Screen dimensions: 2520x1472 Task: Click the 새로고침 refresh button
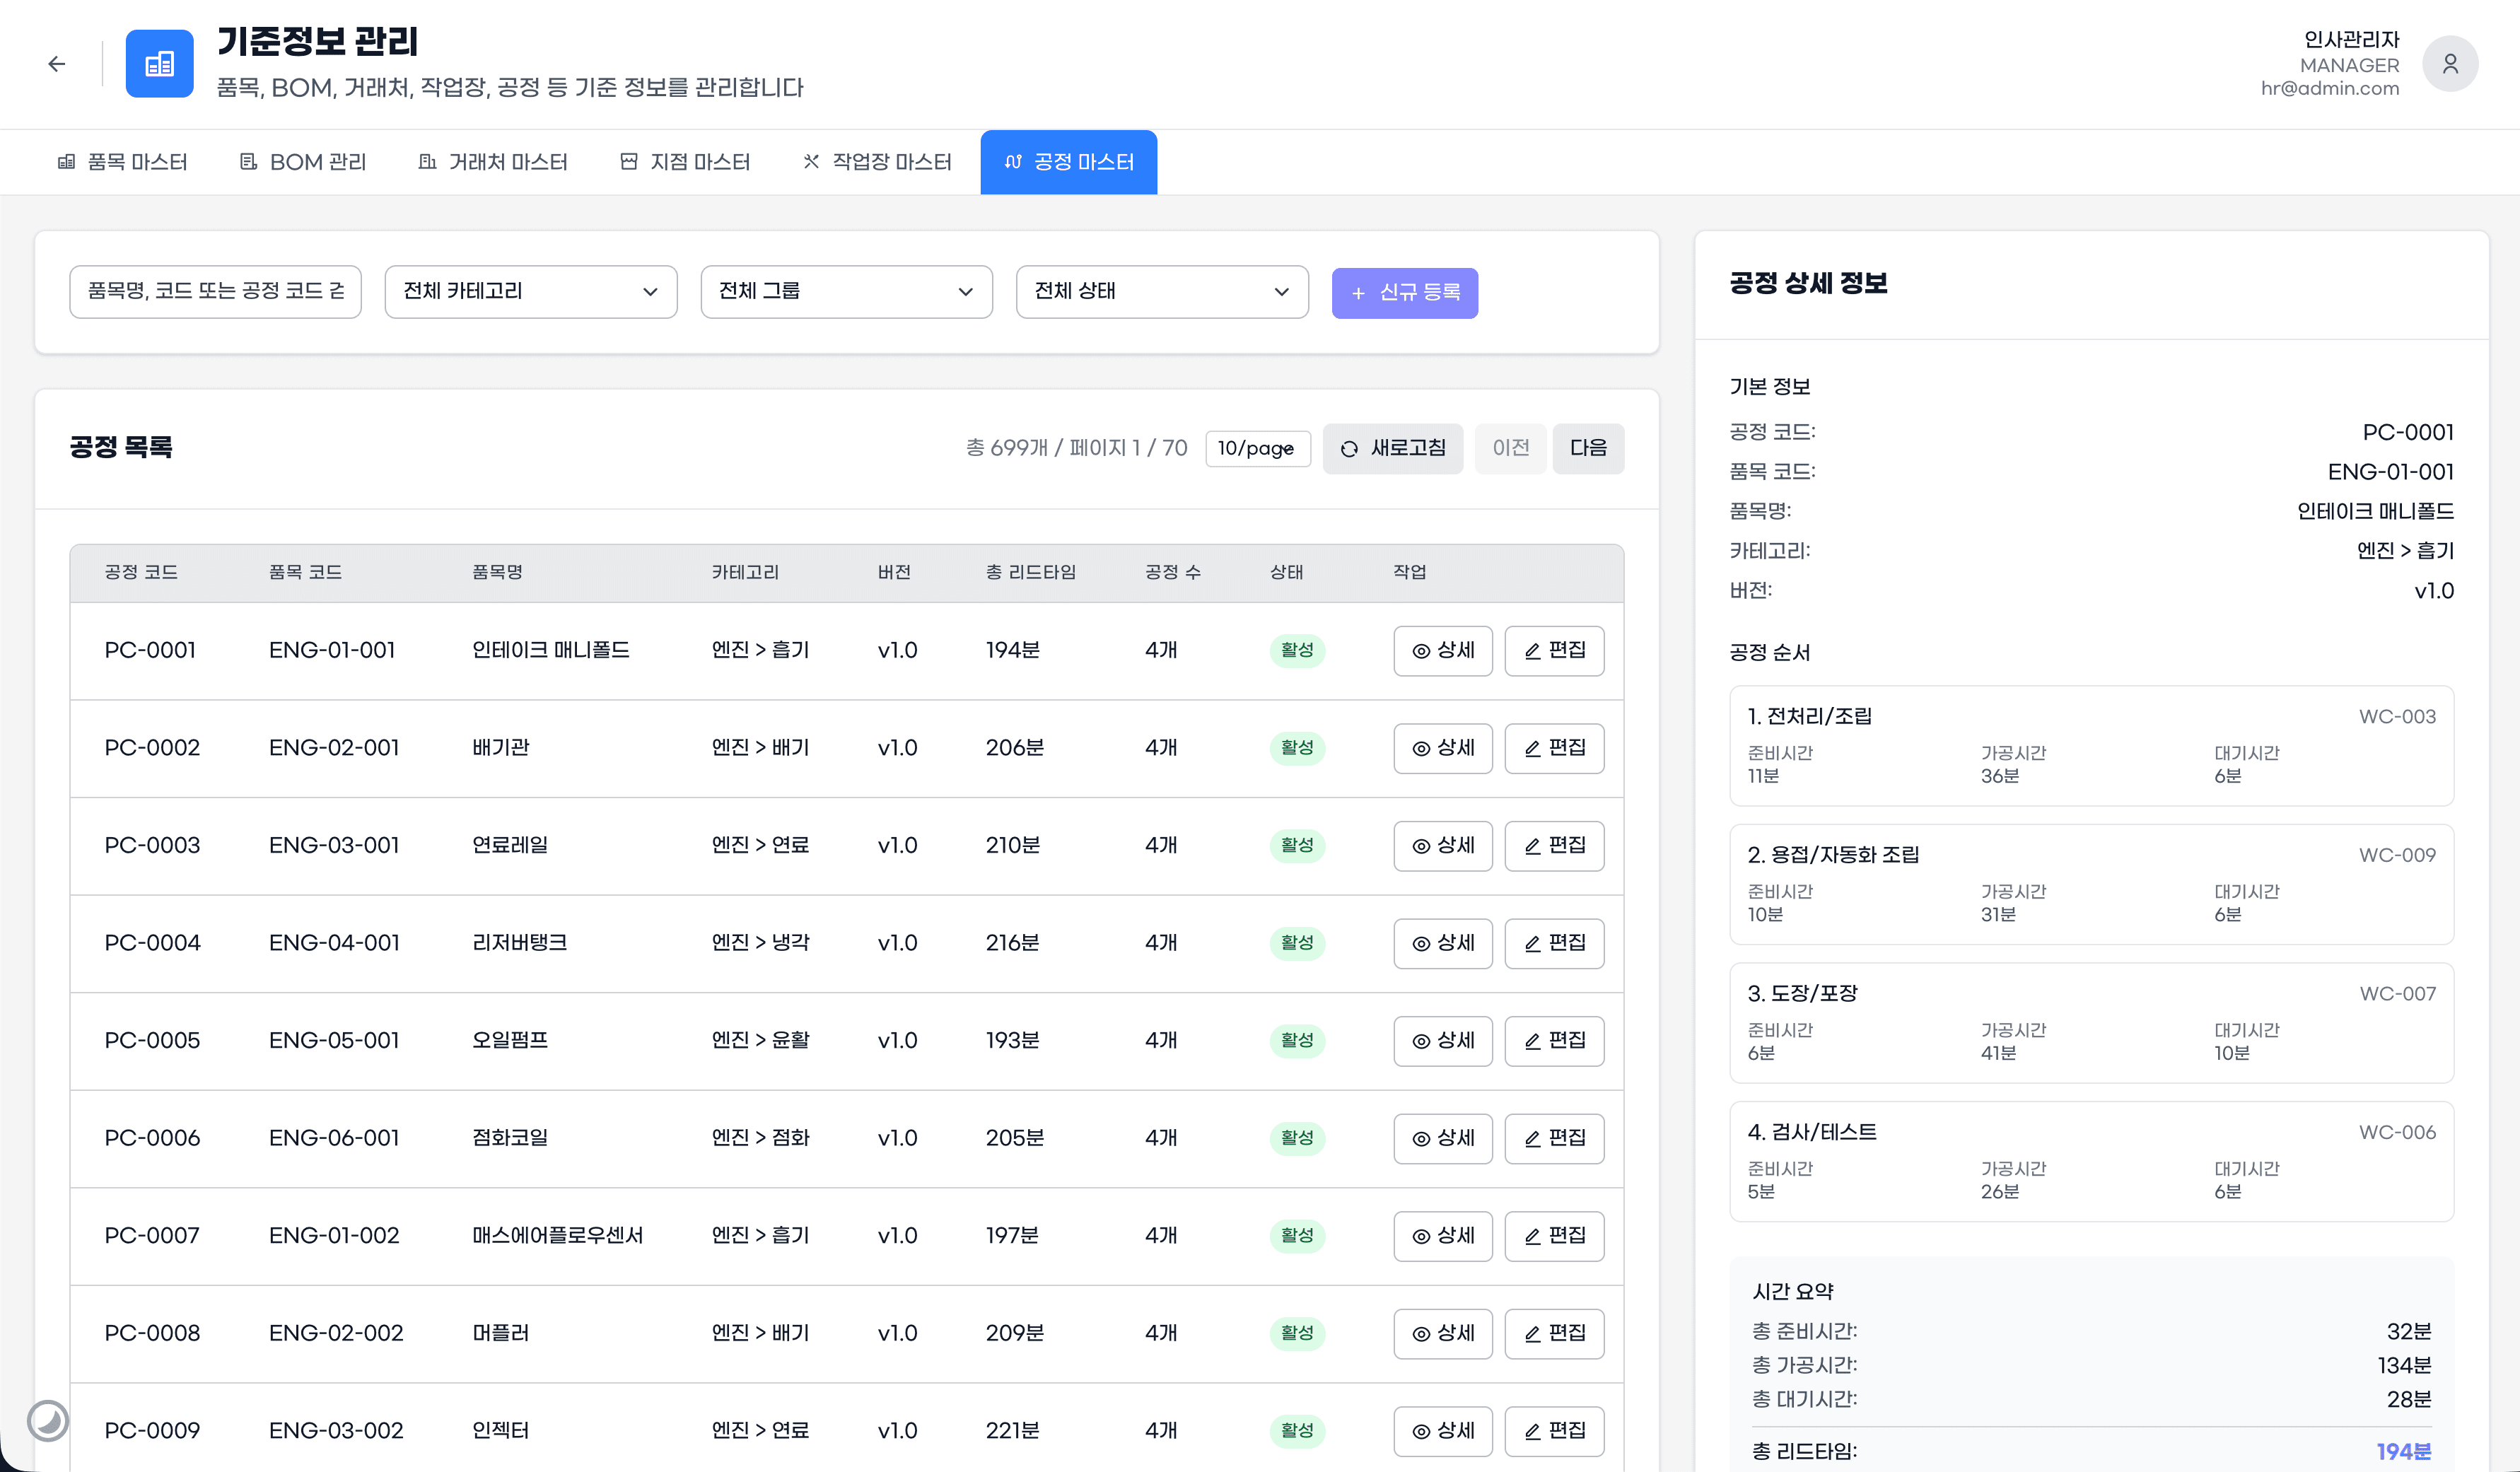(1392, 448)
